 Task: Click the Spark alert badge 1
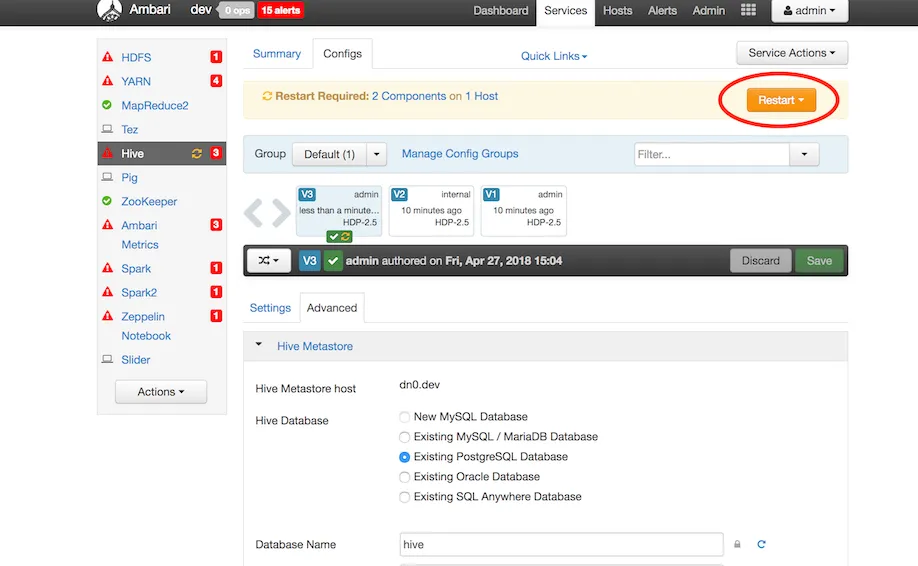[x=215, y=268]
